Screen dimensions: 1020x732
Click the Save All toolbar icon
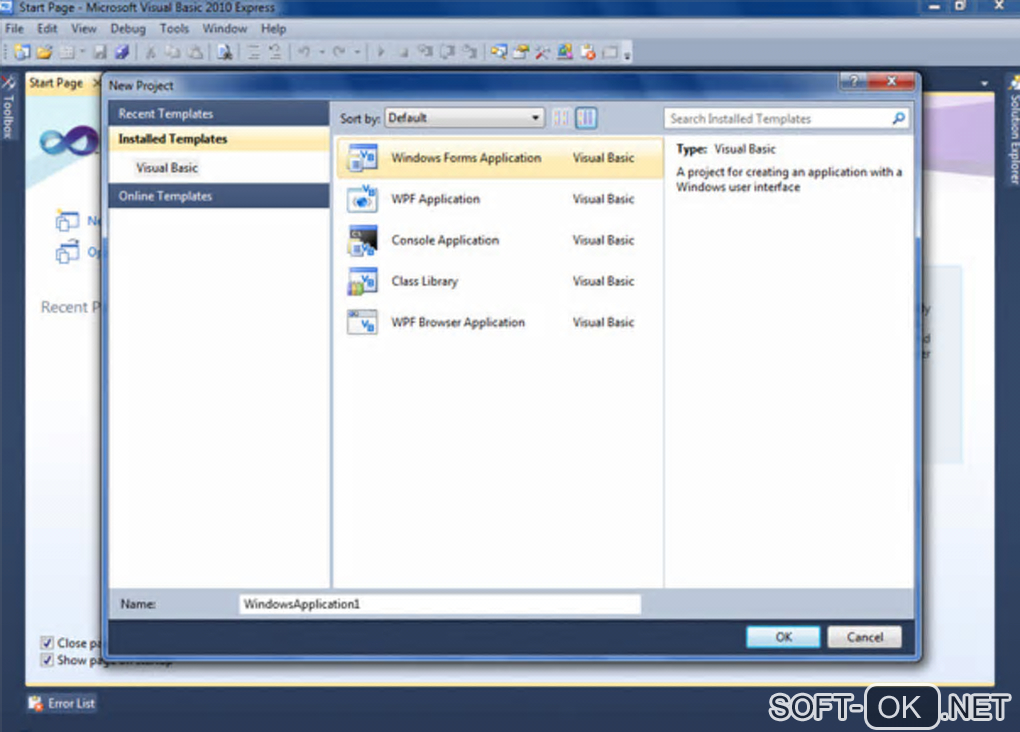[122, 52]
